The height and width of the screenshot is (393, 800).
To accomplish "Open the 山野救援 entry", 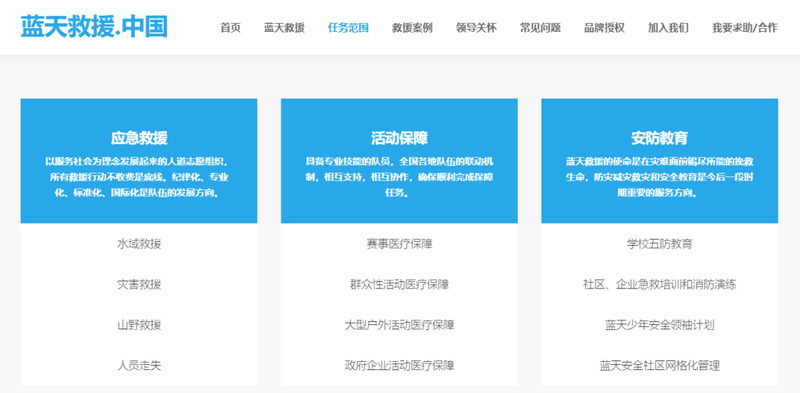I will click(139, 325).
